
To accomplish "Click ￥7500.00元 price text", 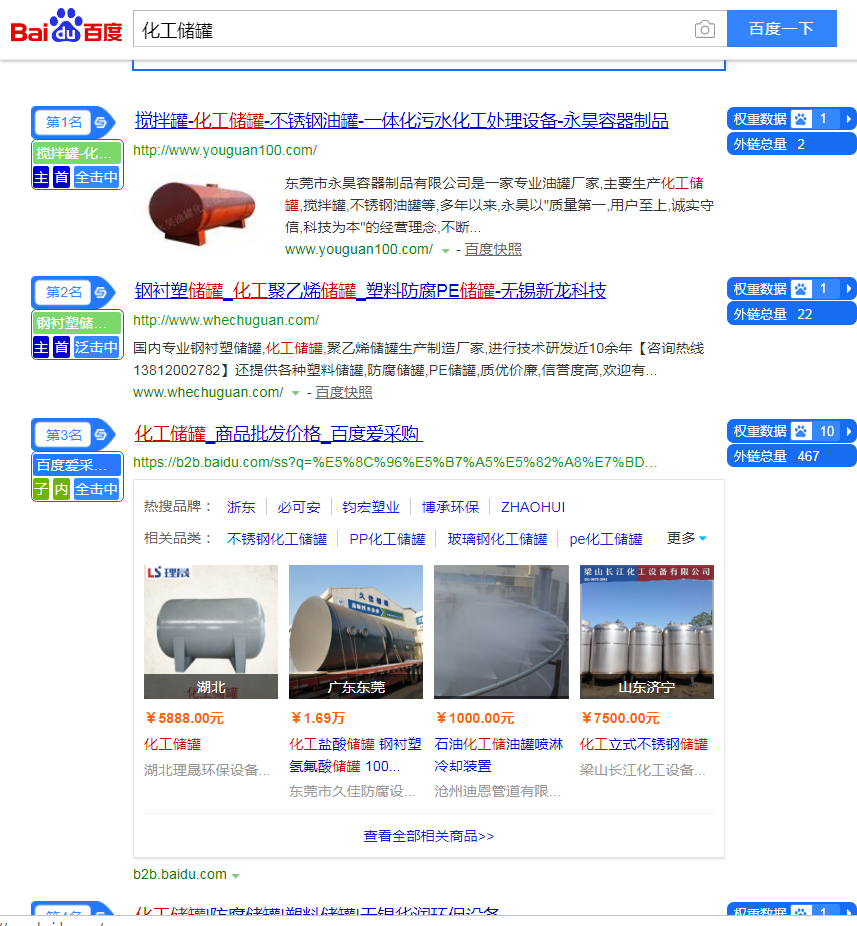I will tap(620, 718).
